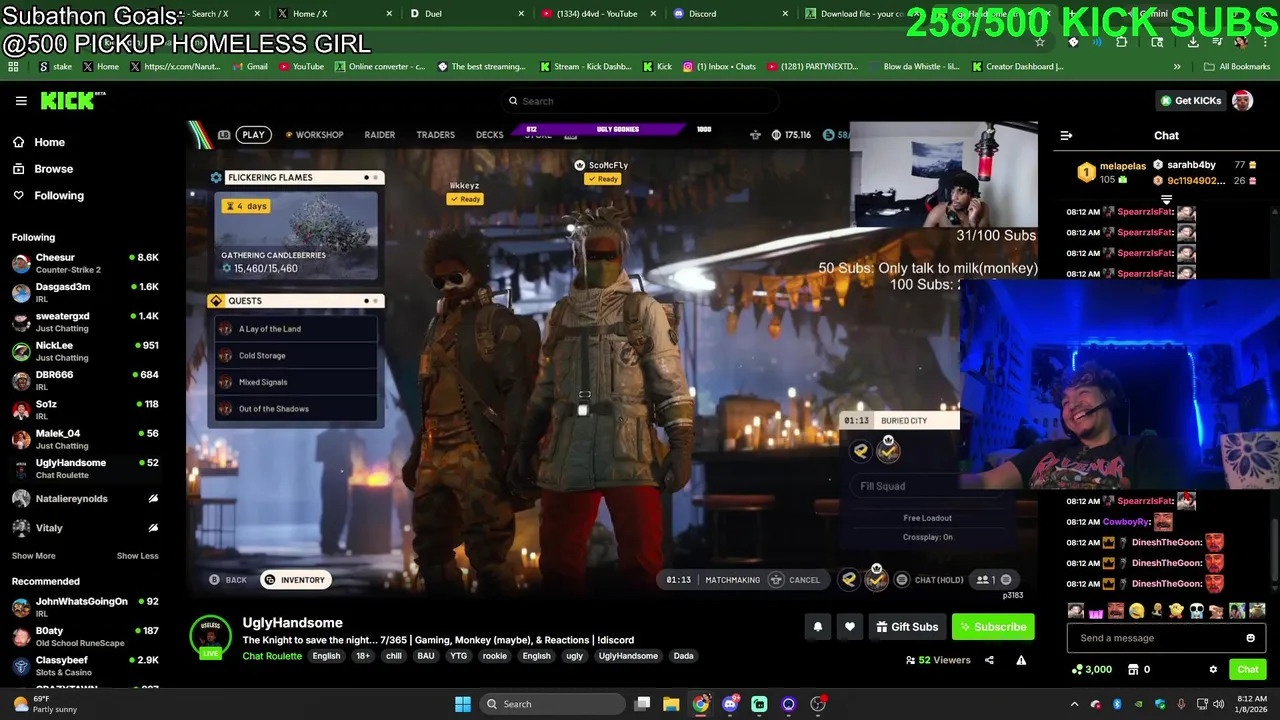The height and width of the screenshot is (720, 1280).
Task: Open the sweatergxd channel
Action: (x=85, y=322)
